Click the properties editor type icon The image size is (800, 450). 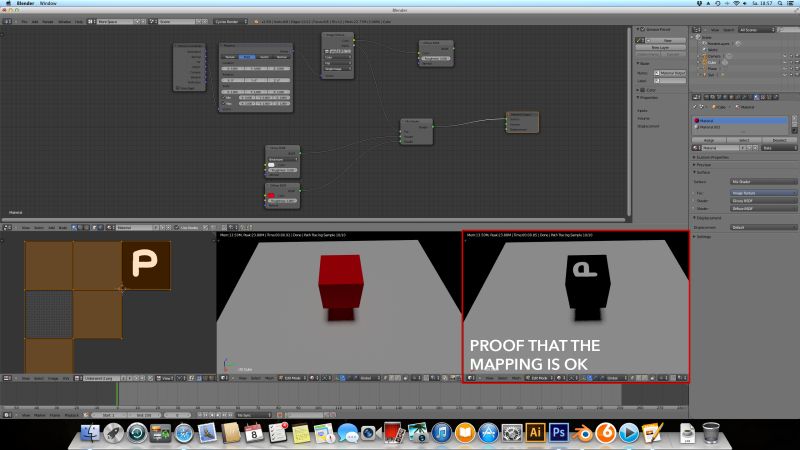[x=696, y=97]
